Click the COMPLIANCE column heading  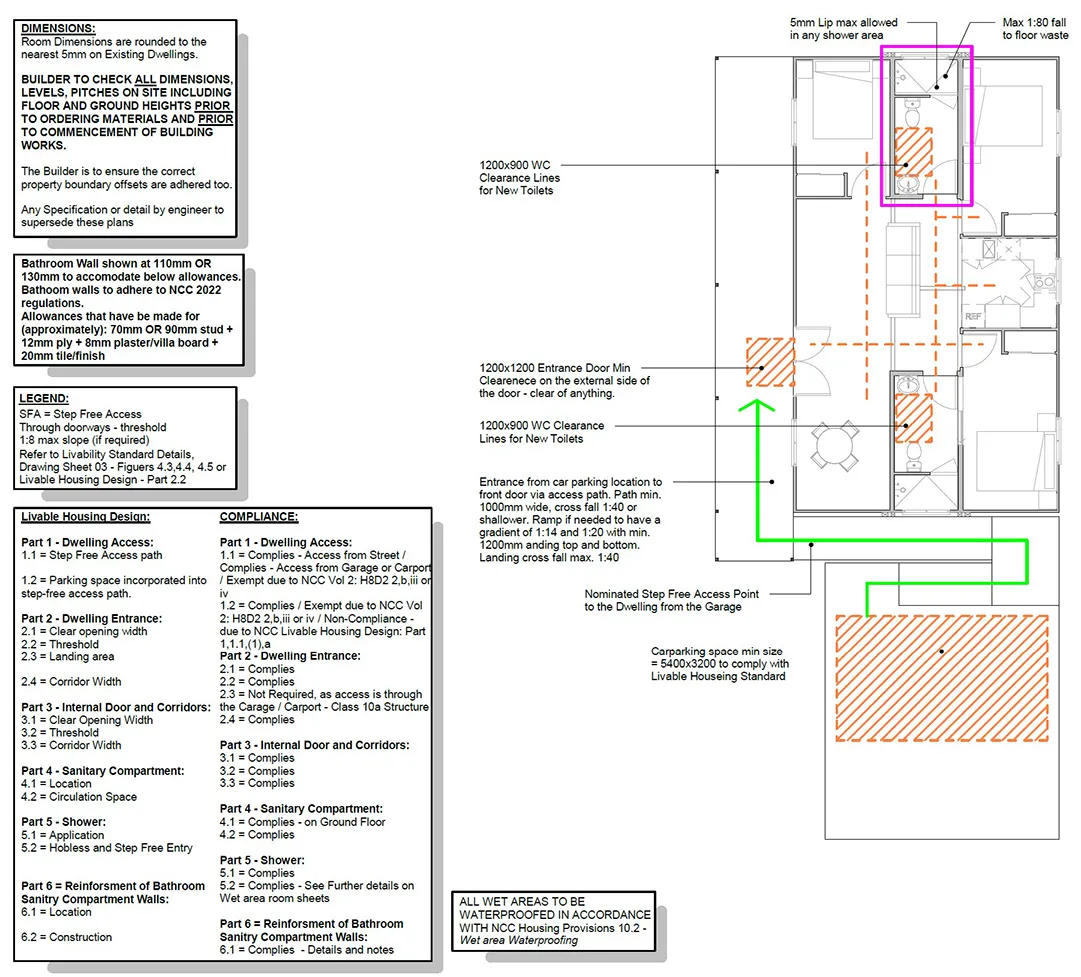259,517
